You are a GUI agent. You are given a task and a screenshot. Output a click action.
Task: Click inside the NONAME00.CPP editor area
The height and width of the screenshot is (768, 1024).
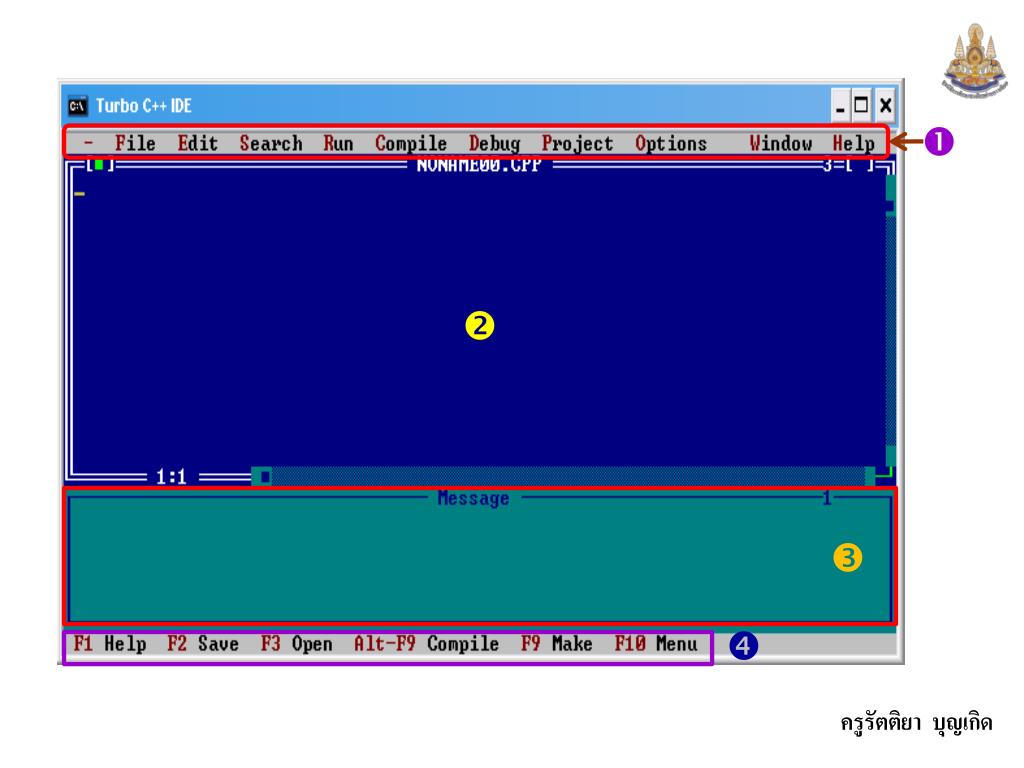tap(477, 320)
